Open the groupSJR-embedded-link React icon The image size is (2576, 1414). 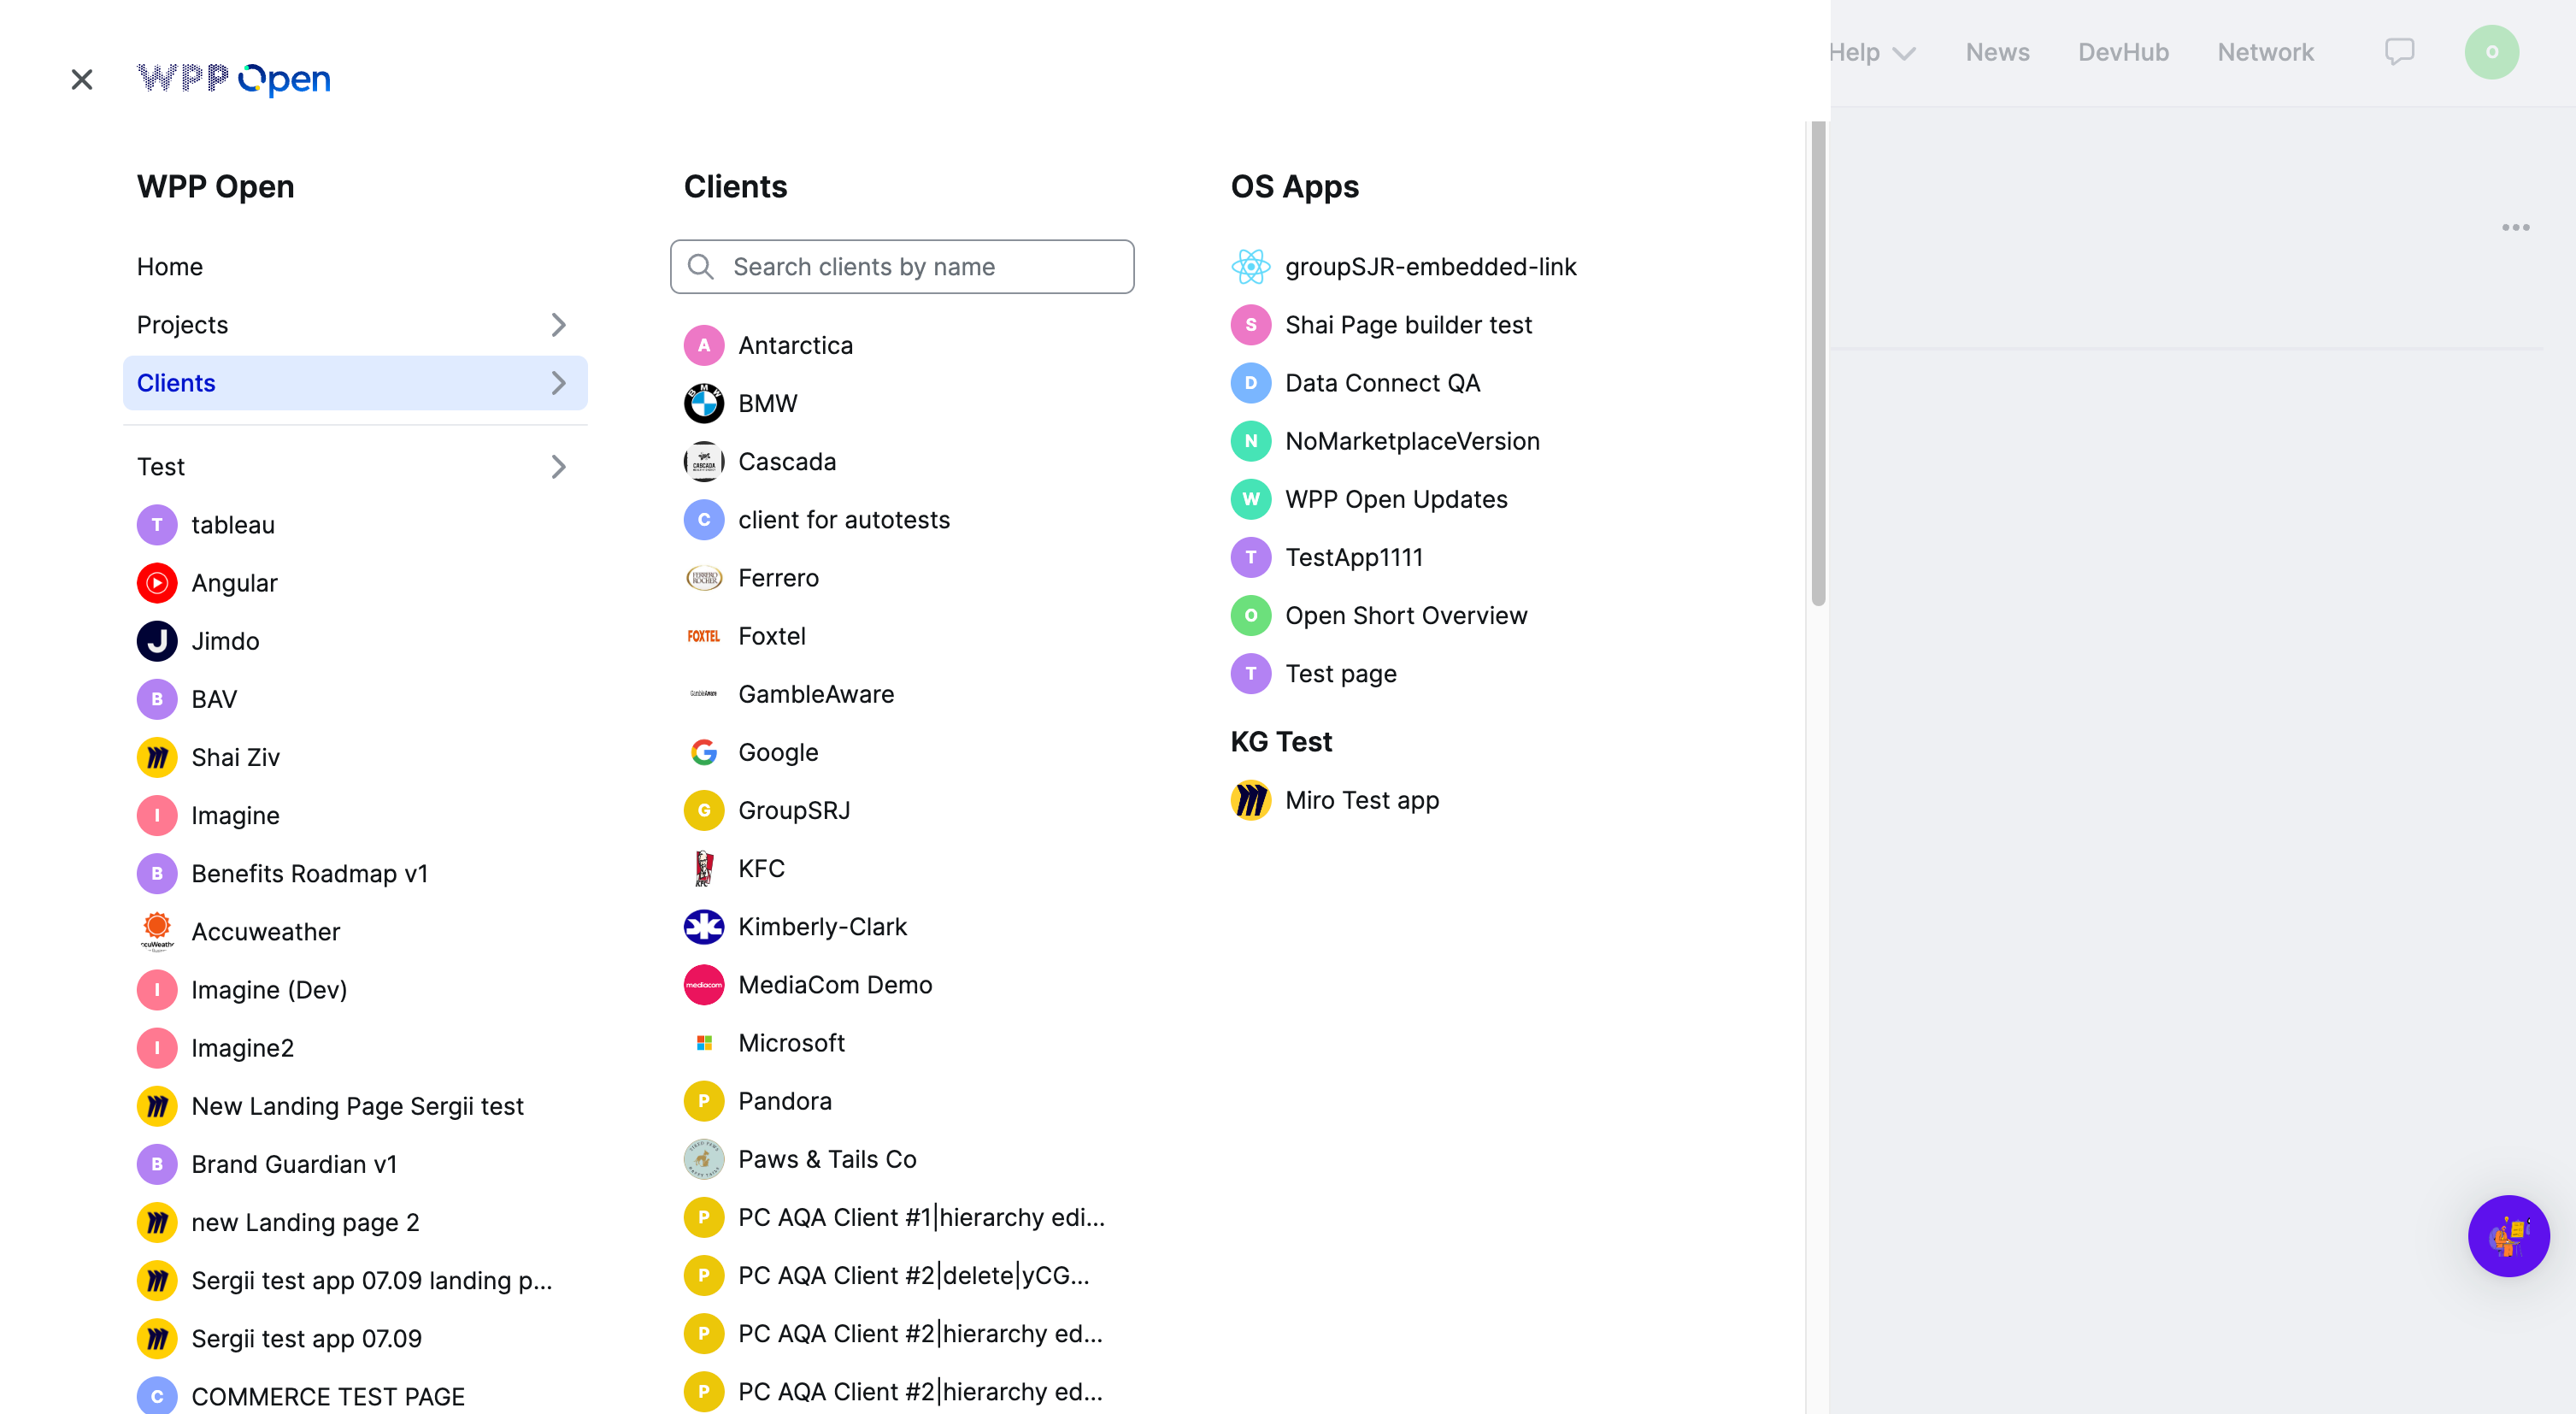click(1250, 267)
